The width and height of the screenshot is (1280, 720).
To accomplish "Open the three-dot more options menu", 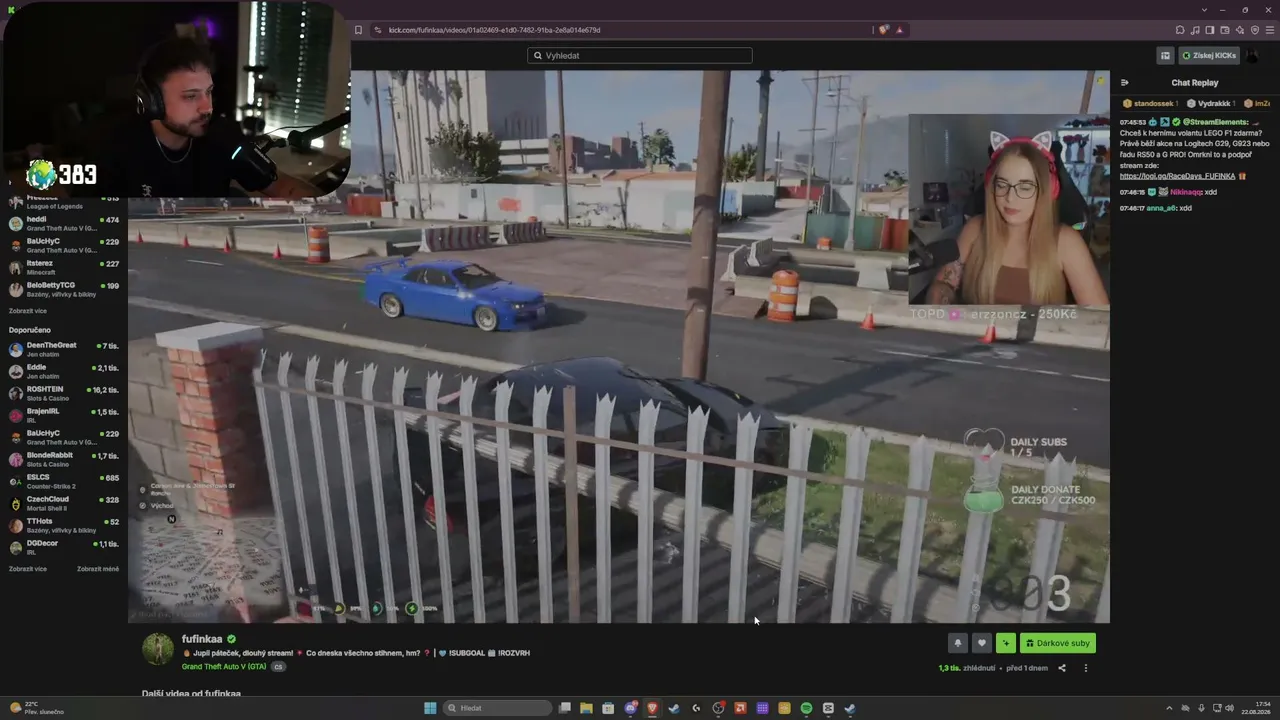I will [x=1085, y=668].
